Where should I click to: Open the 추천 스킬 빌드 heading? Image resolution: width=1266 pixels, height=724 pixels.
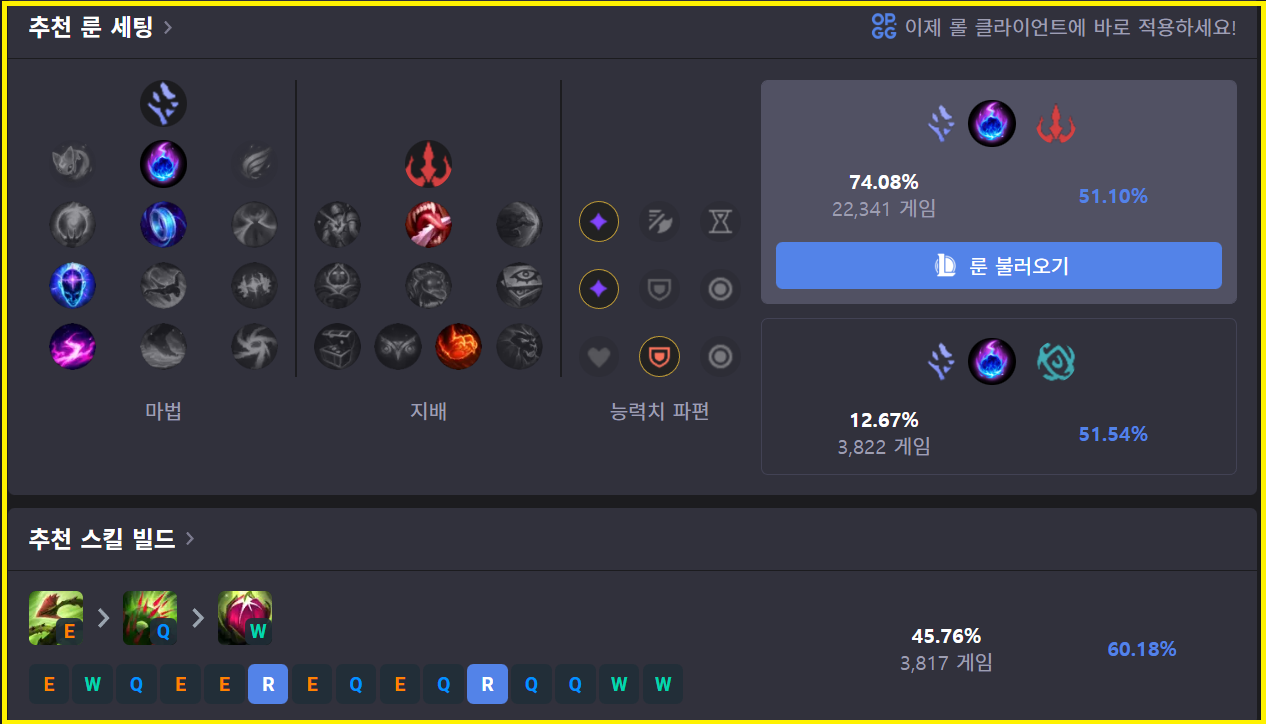click(102, 540)
